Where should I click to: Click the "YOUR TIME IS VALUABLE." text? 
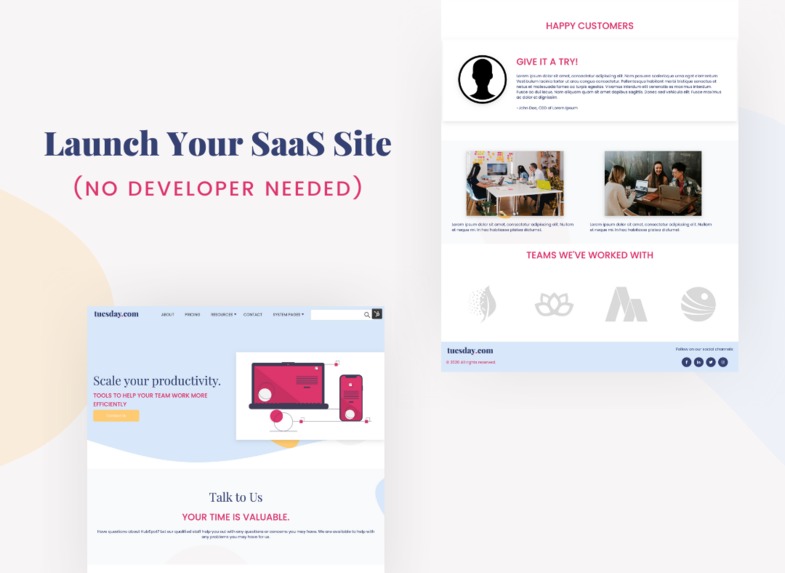(235, 517)
